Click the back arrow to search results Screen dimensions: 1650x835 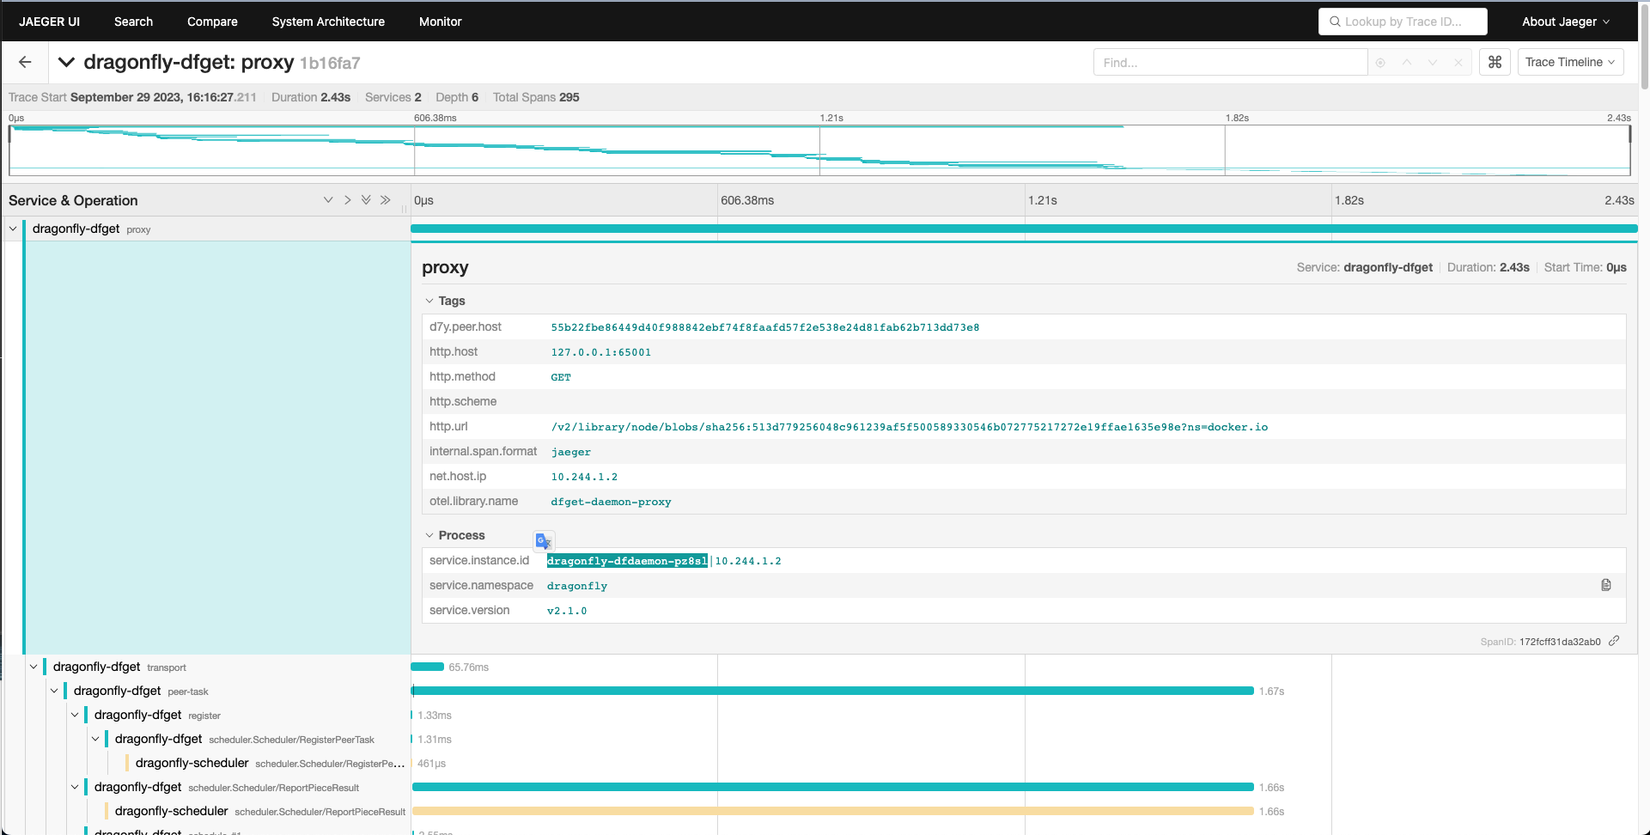click(x=25, y=62)
